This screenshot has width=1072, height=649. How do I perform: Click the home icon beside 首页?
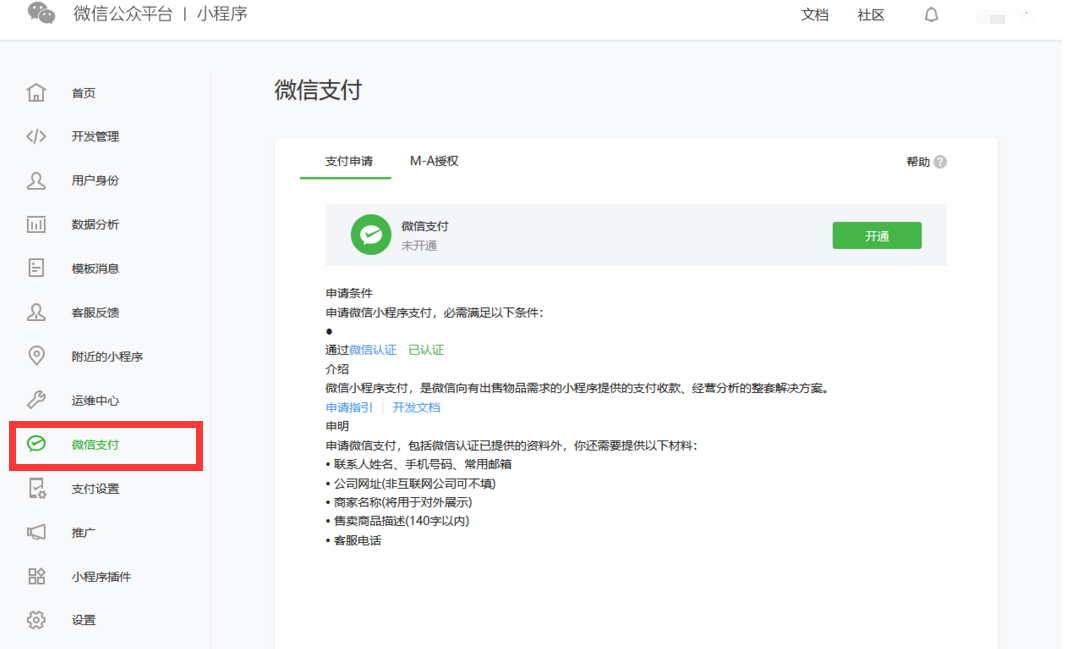(x=36, y=92)
